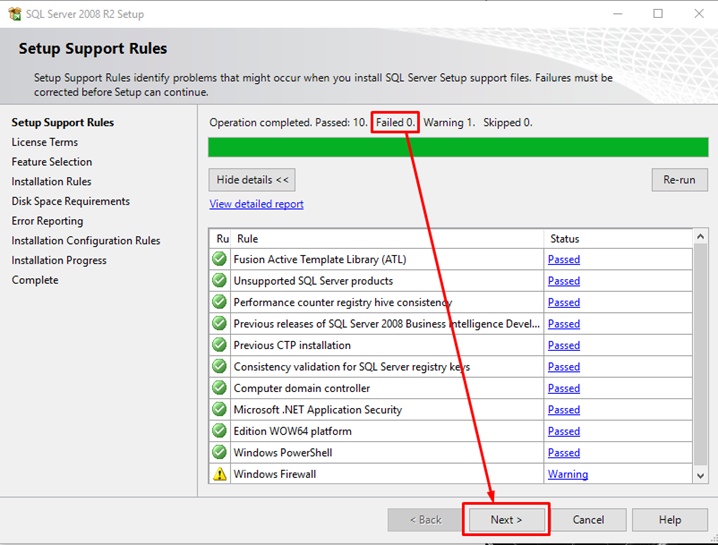Cancel the SQL Server setup
The image size is (718, 545).
[588, 520]
